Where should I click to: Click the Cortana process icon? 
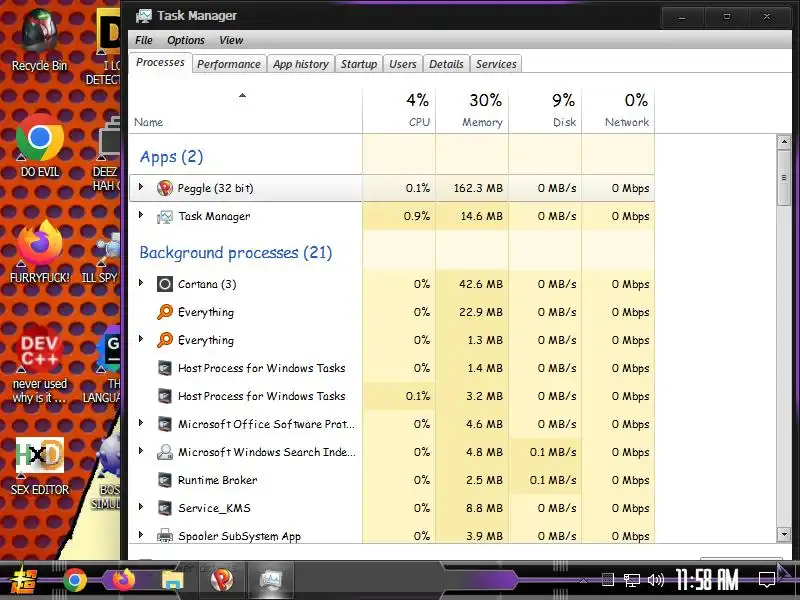click(x=165, y=284)
